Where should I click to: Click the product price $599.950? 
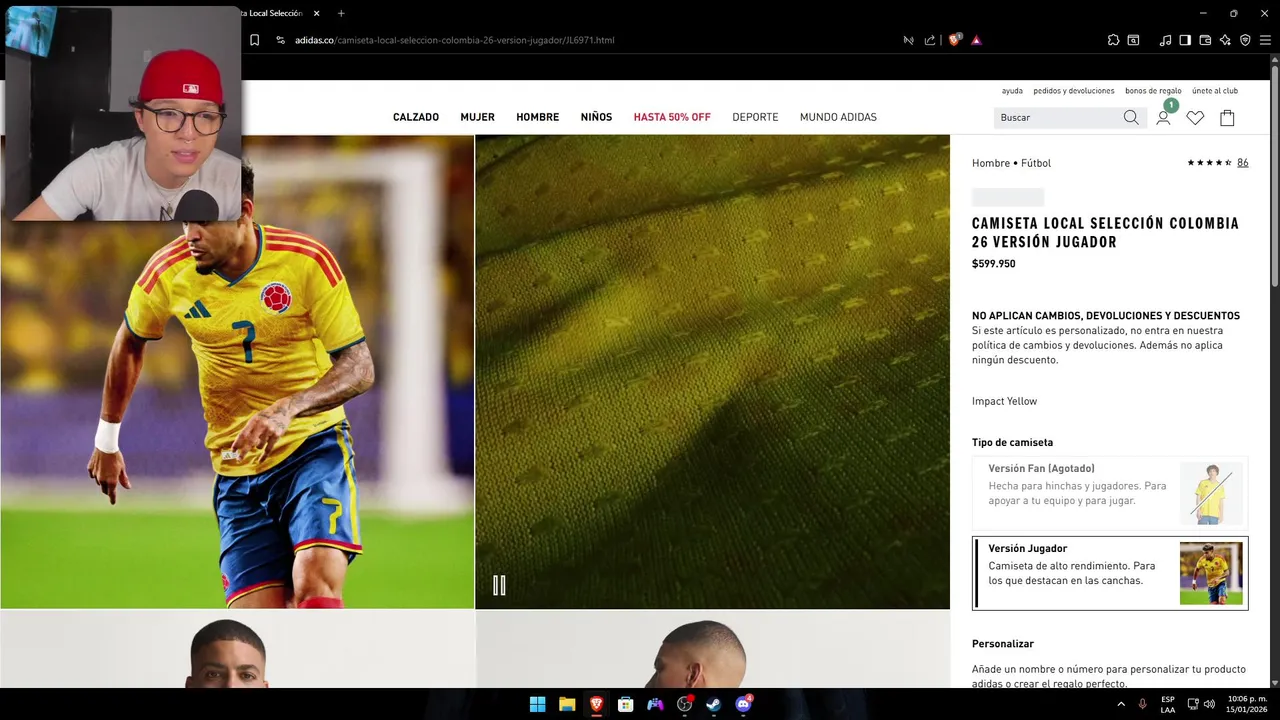(993, 264)
